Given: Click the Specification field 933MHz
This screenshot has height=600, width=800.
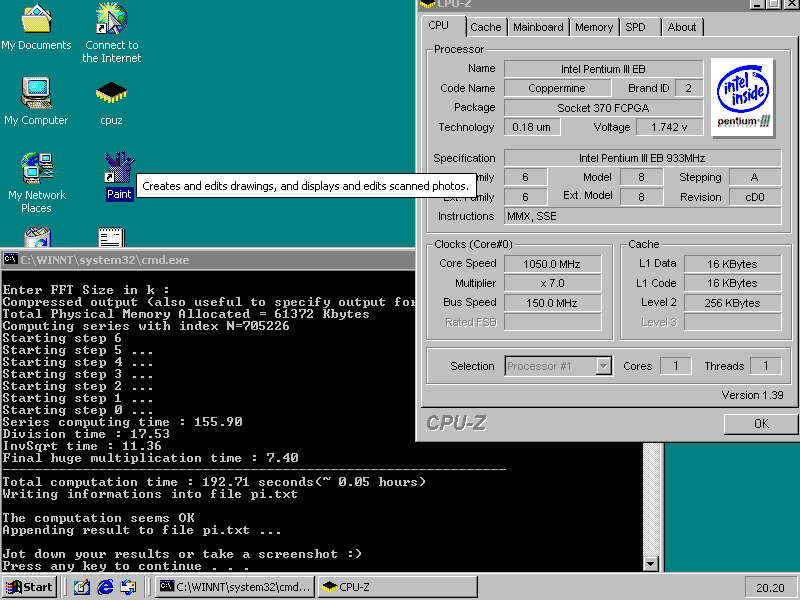Looking at the screenshot, I should click(x=642, y=158).
